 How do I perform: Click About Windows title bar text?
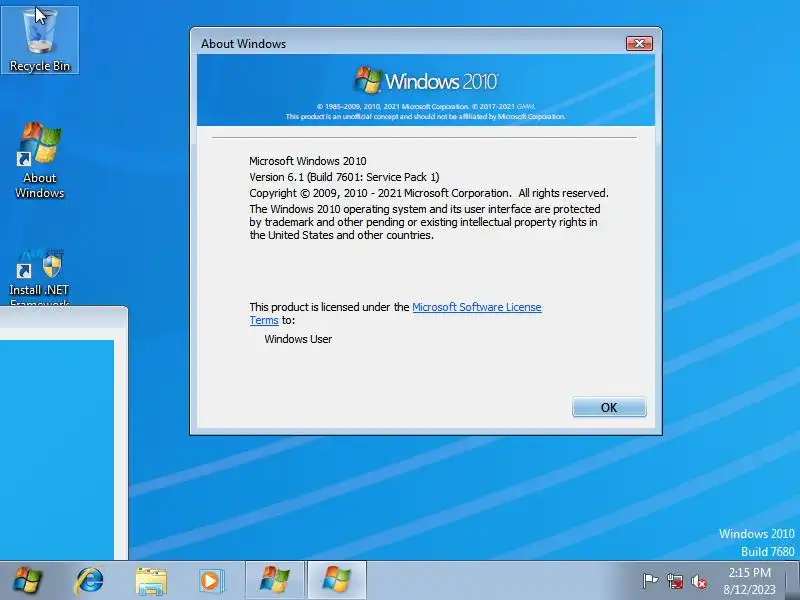point(243,44)
